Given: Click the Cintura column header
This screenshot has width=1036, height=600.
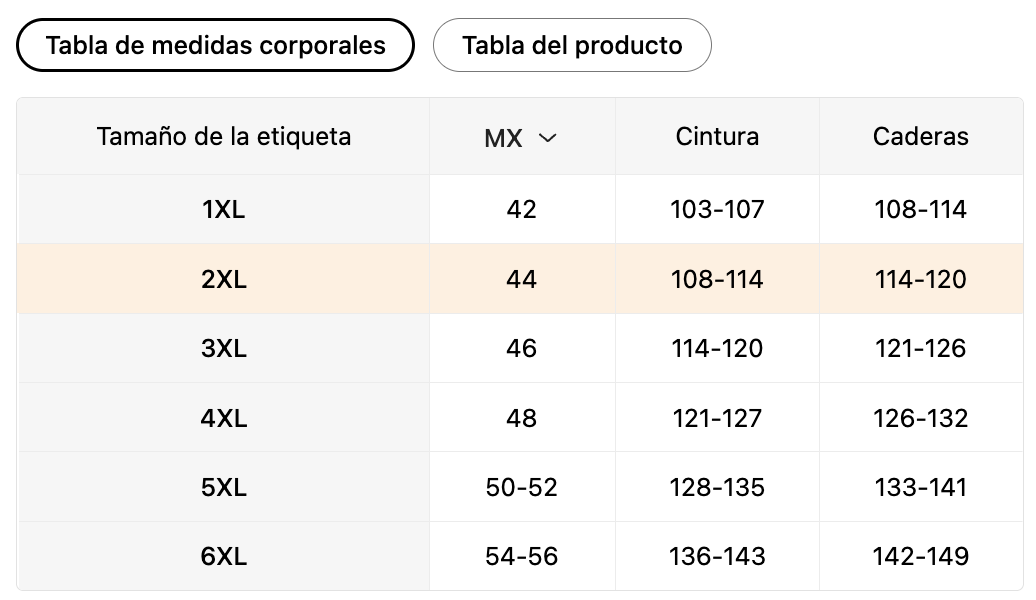Looking at the screenshot, I should 717,136.
